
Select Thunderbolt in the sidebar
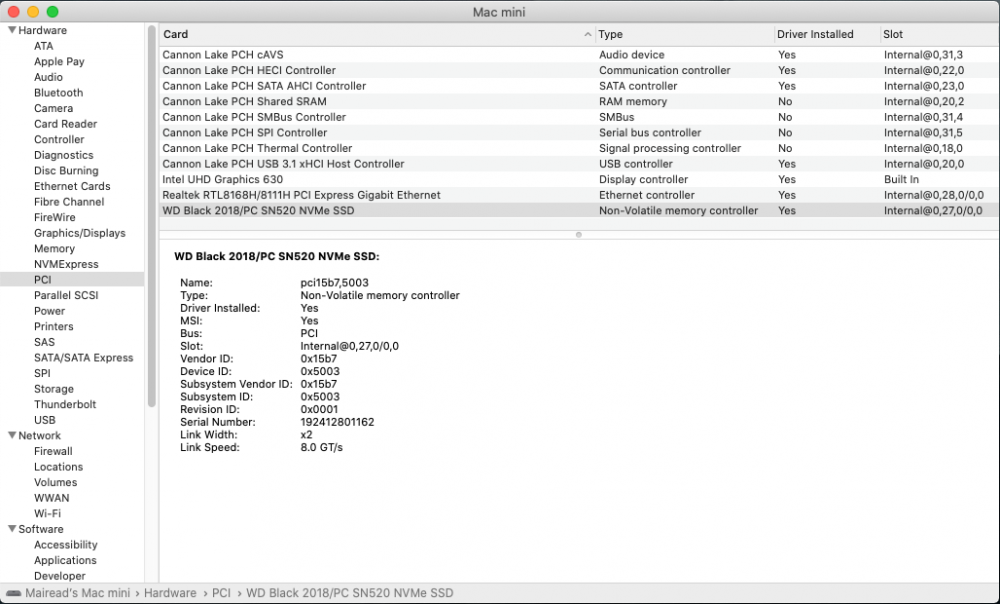65,404
